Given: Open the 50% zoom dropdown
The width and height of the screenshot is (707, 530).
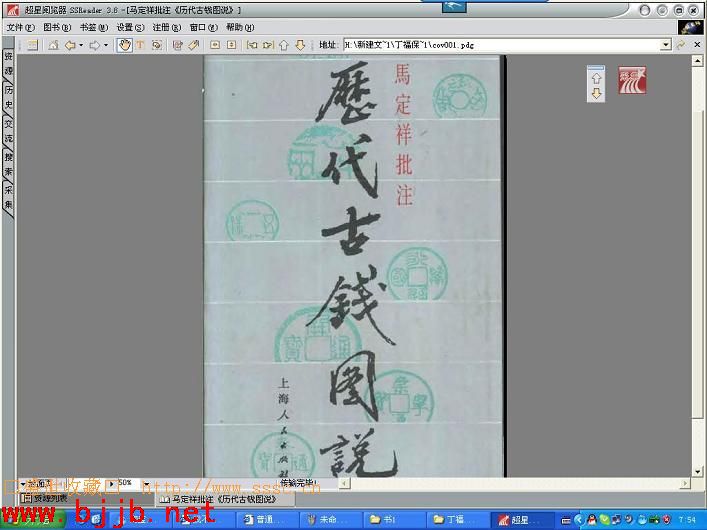Looking at the screenshot, I should point(147,484).
